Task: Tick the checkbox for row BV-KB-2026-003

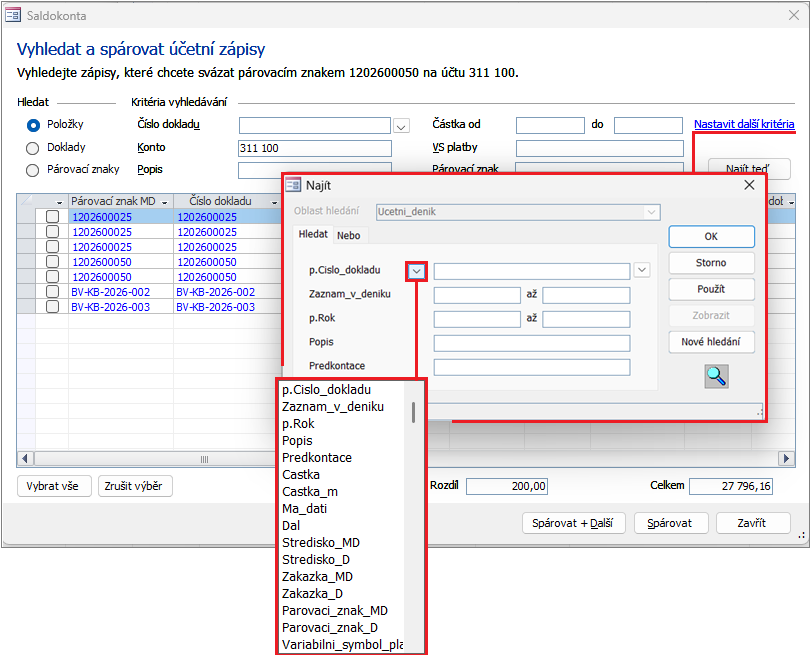Action: 52,307
